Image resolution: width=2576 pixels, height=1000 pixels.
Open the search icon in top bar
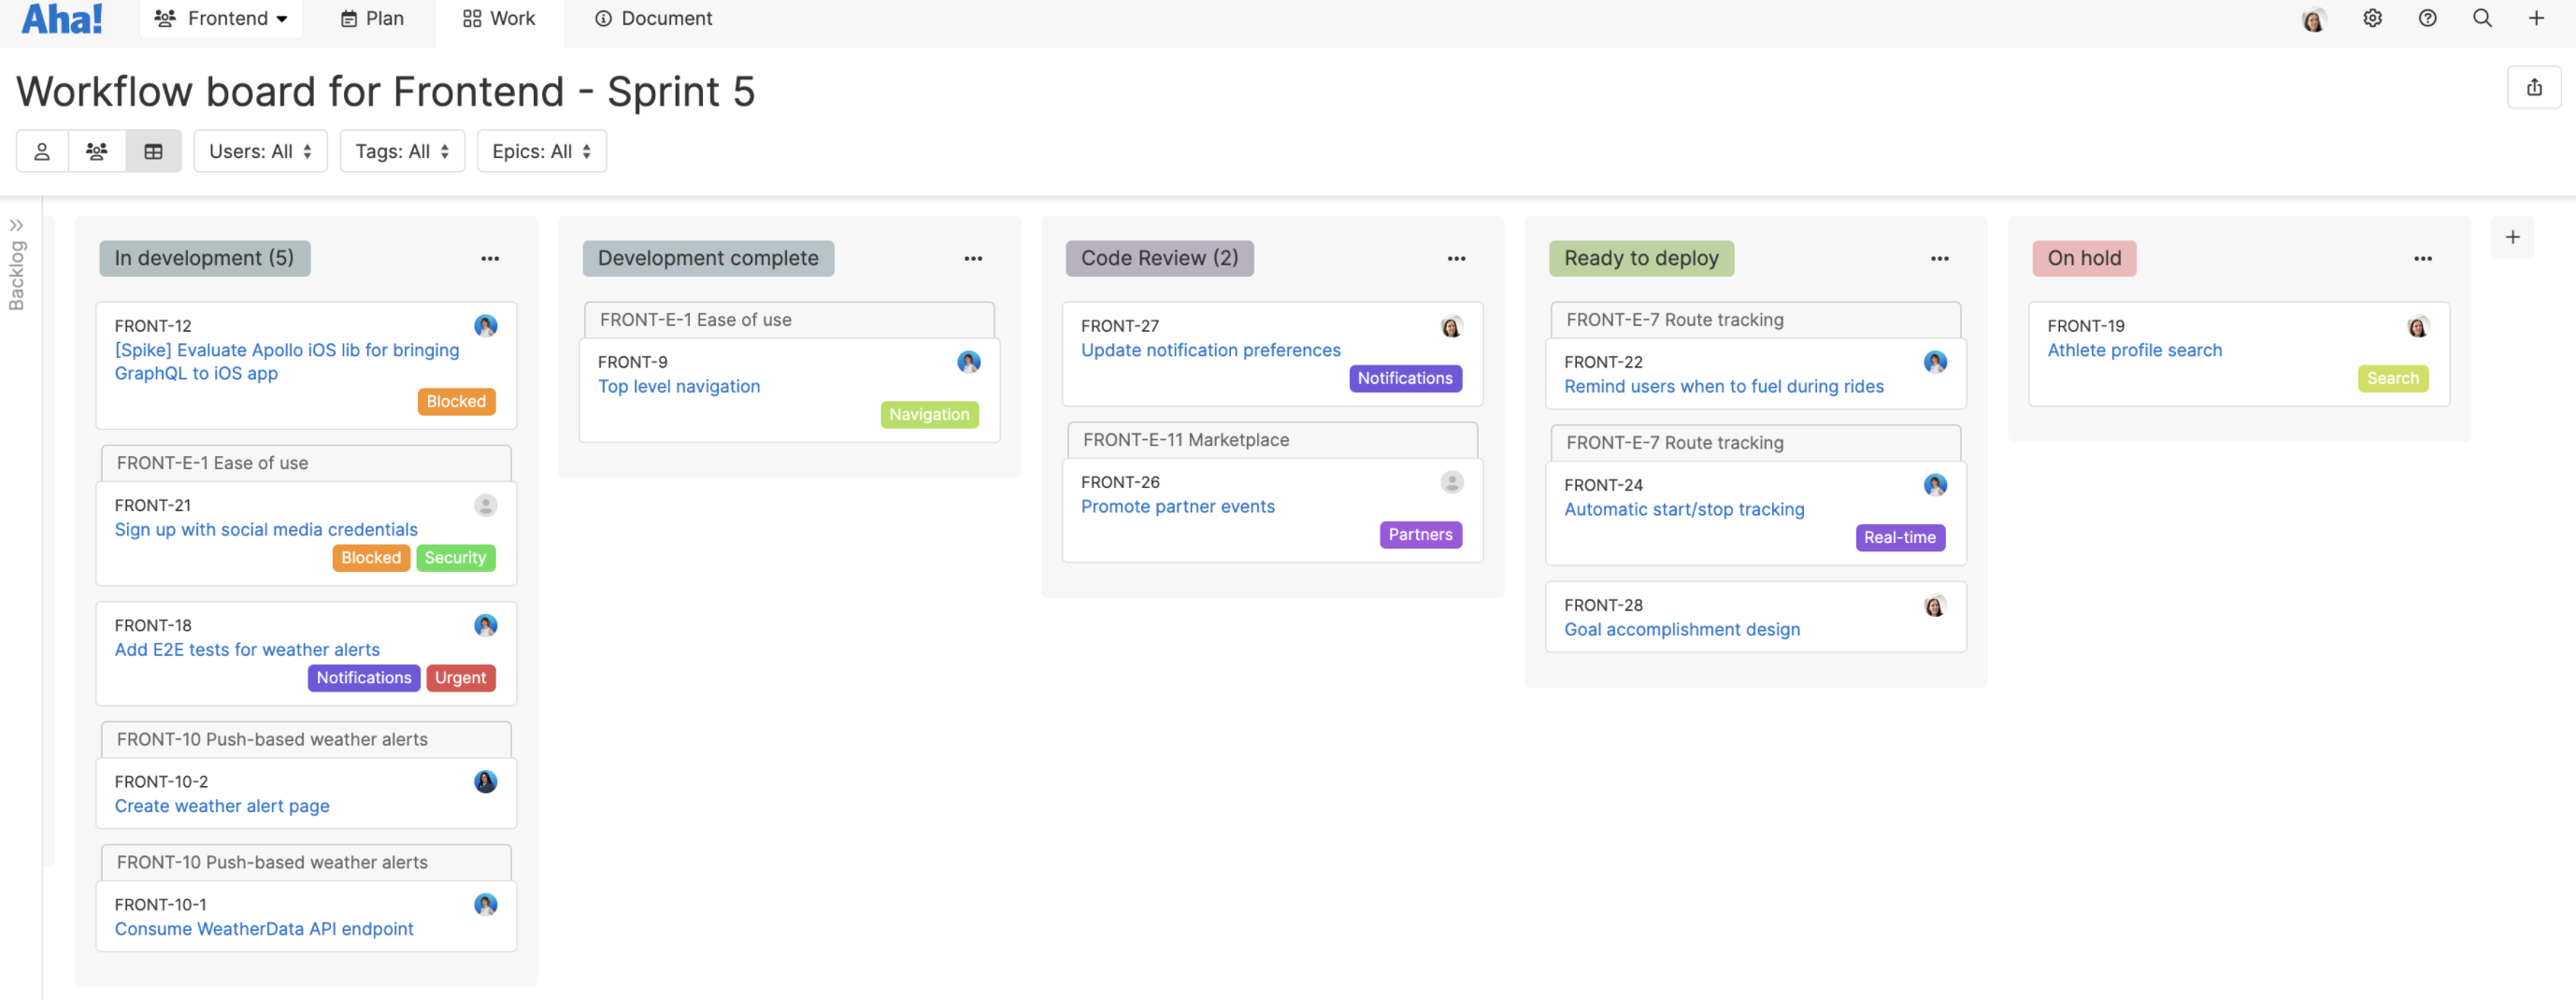(x=2481, y=18)
